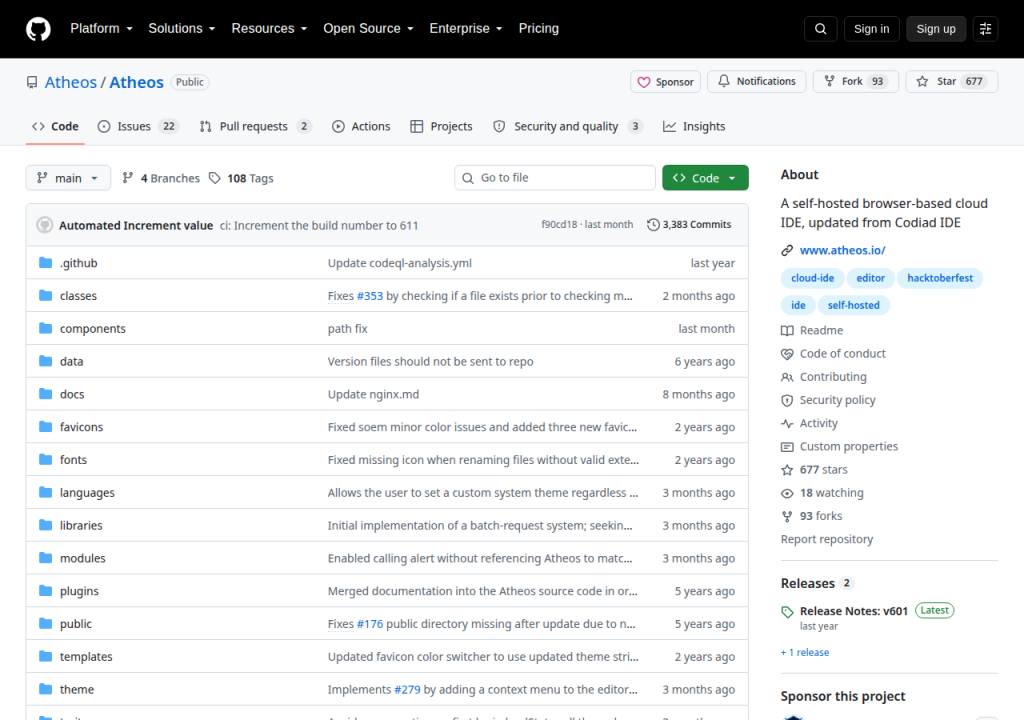The height and width of the screenshot is (720, 1024).
Task: View the 4 Branches link
Action: pyautogui.click(x=161, y=178)
